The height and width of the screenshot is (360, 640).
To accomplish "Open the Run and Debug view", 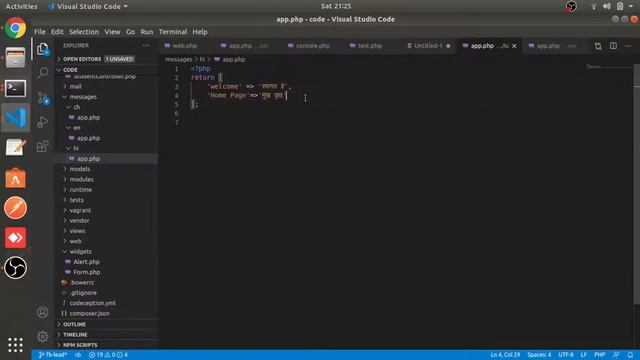I will pos(43,122).
